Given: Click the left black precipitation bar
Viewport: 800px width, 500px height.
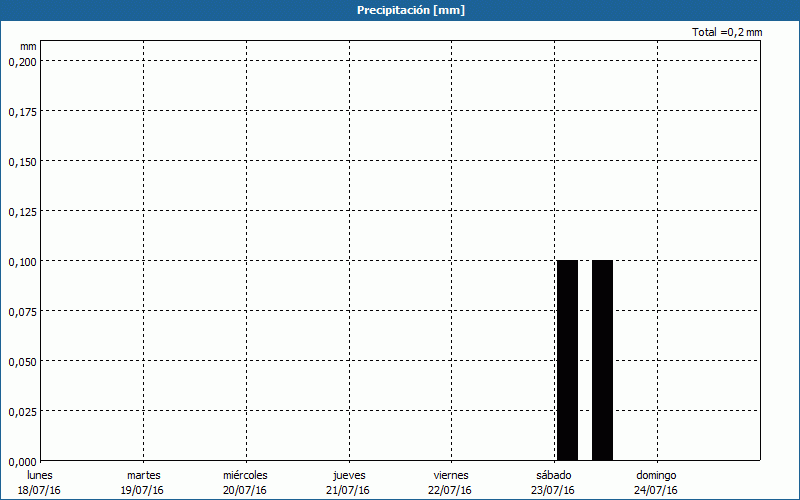Looking at the screenshot, I should pos(567,360).
